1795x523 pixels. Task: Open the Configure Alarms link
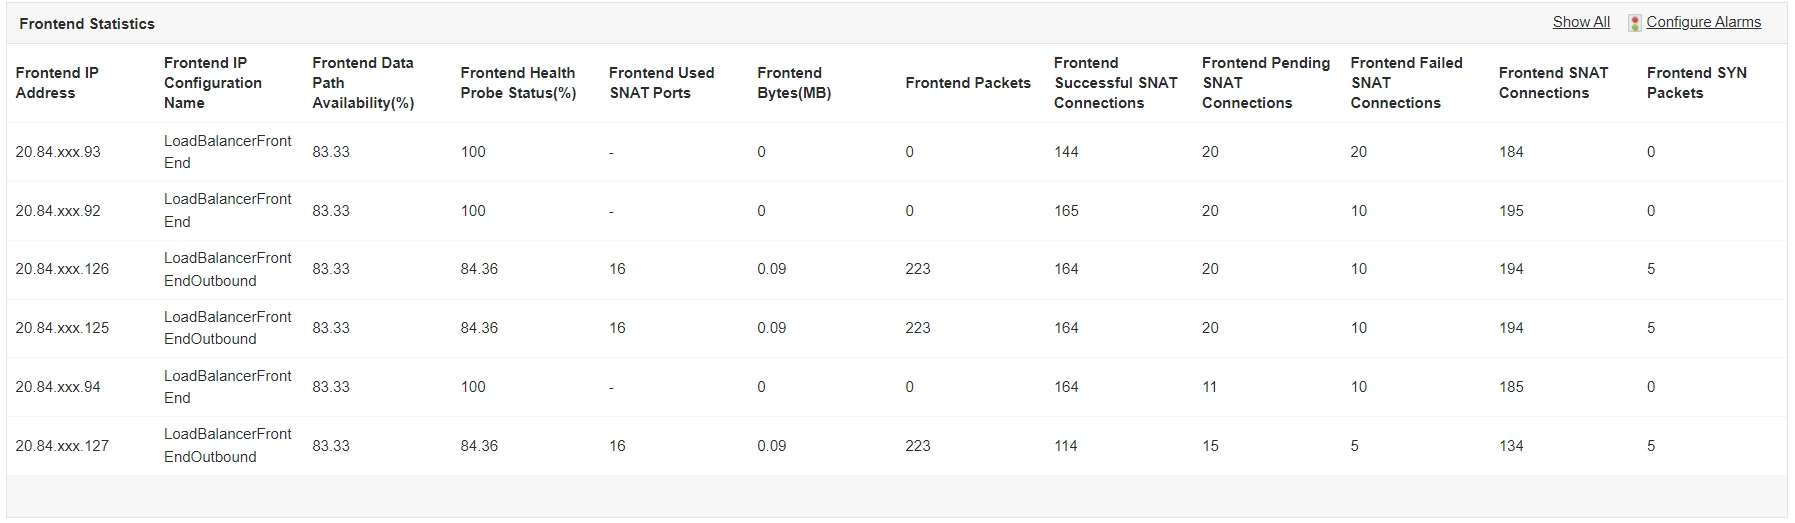coord(1703,22)
